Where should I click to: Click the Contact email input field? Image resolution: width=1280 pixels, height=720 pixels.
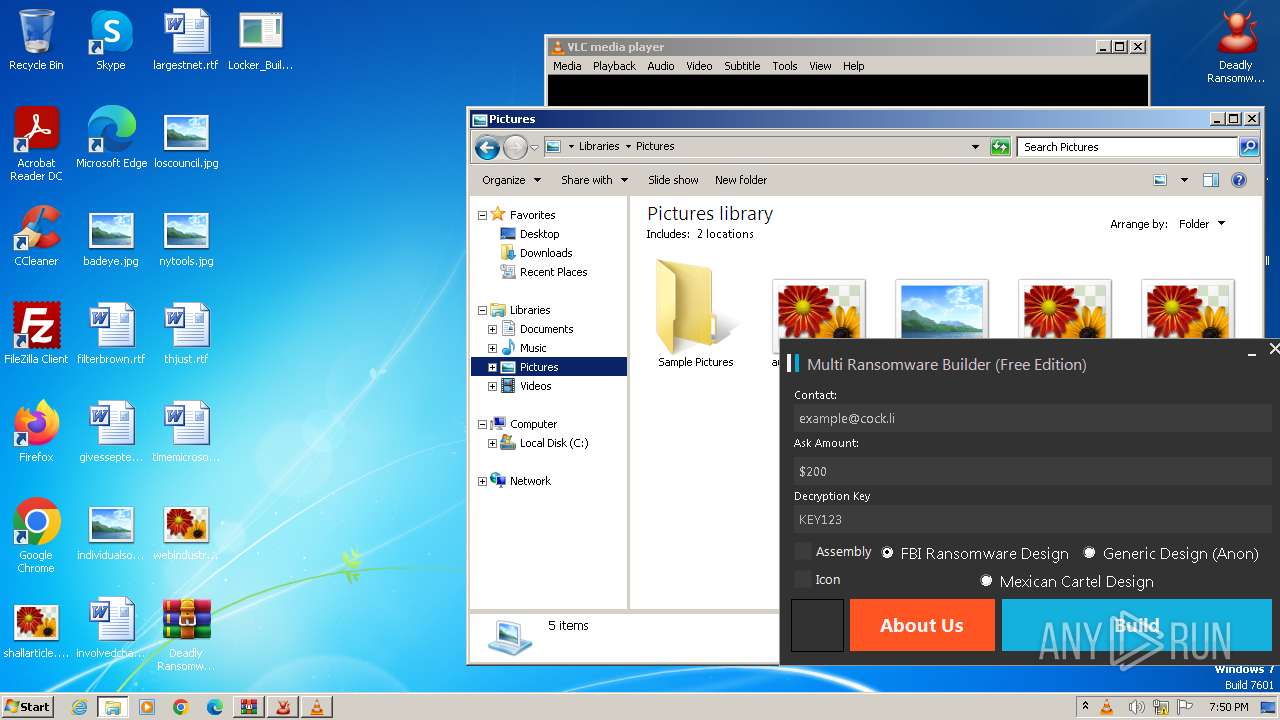1033,418
